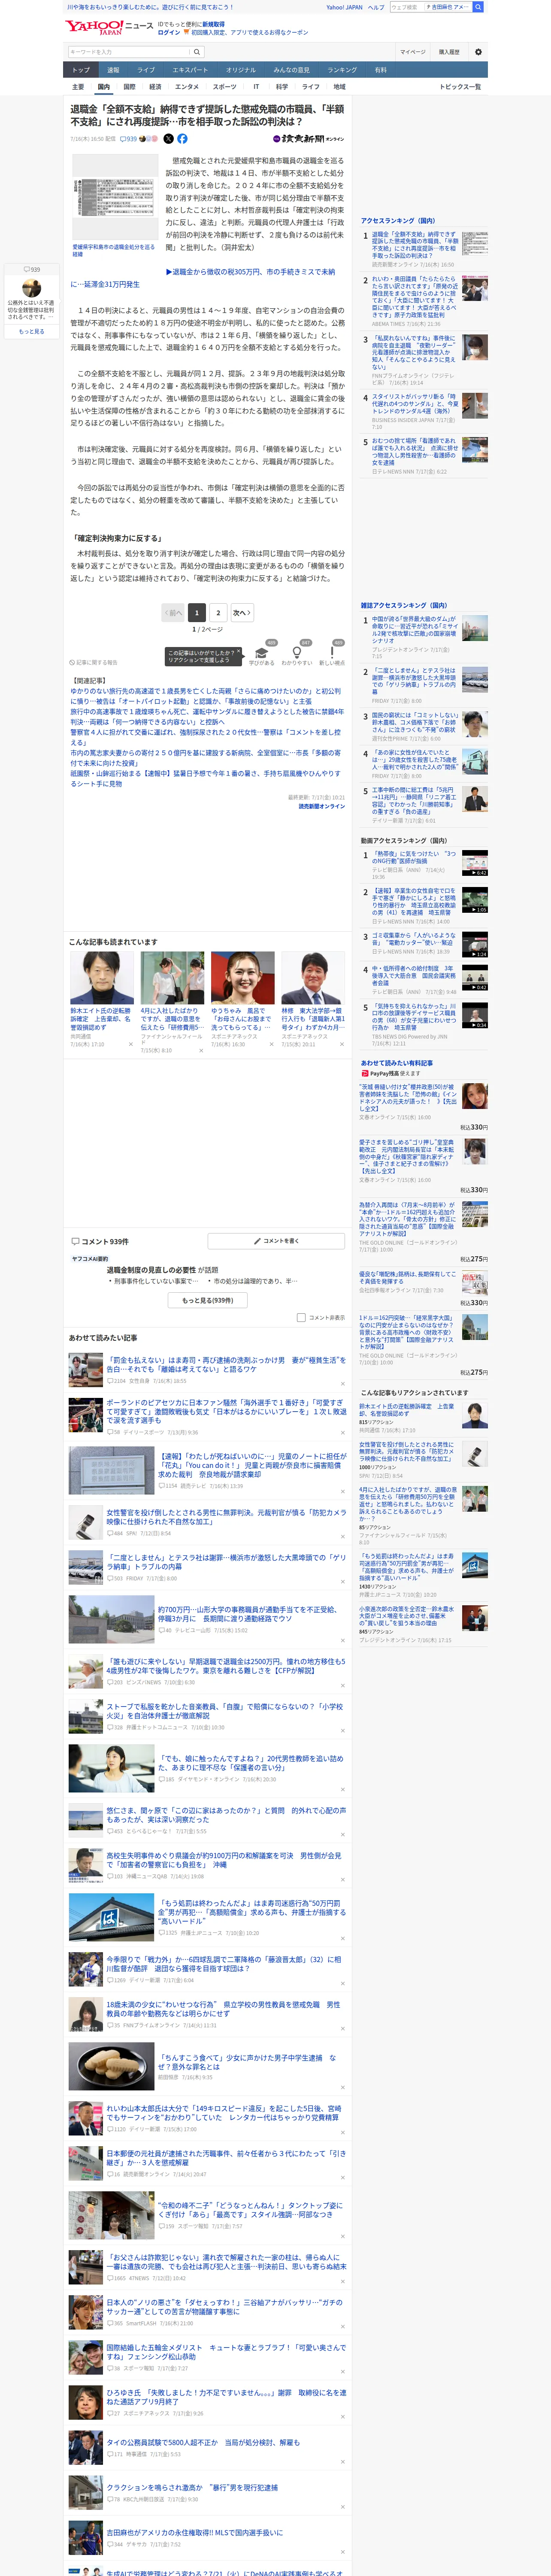Image resolution: width=551 pixels, height=2576 pixels.
Task: Open 吉田麻也がアメリカの永住権取得 article
Action: [x=195, y=2532]
